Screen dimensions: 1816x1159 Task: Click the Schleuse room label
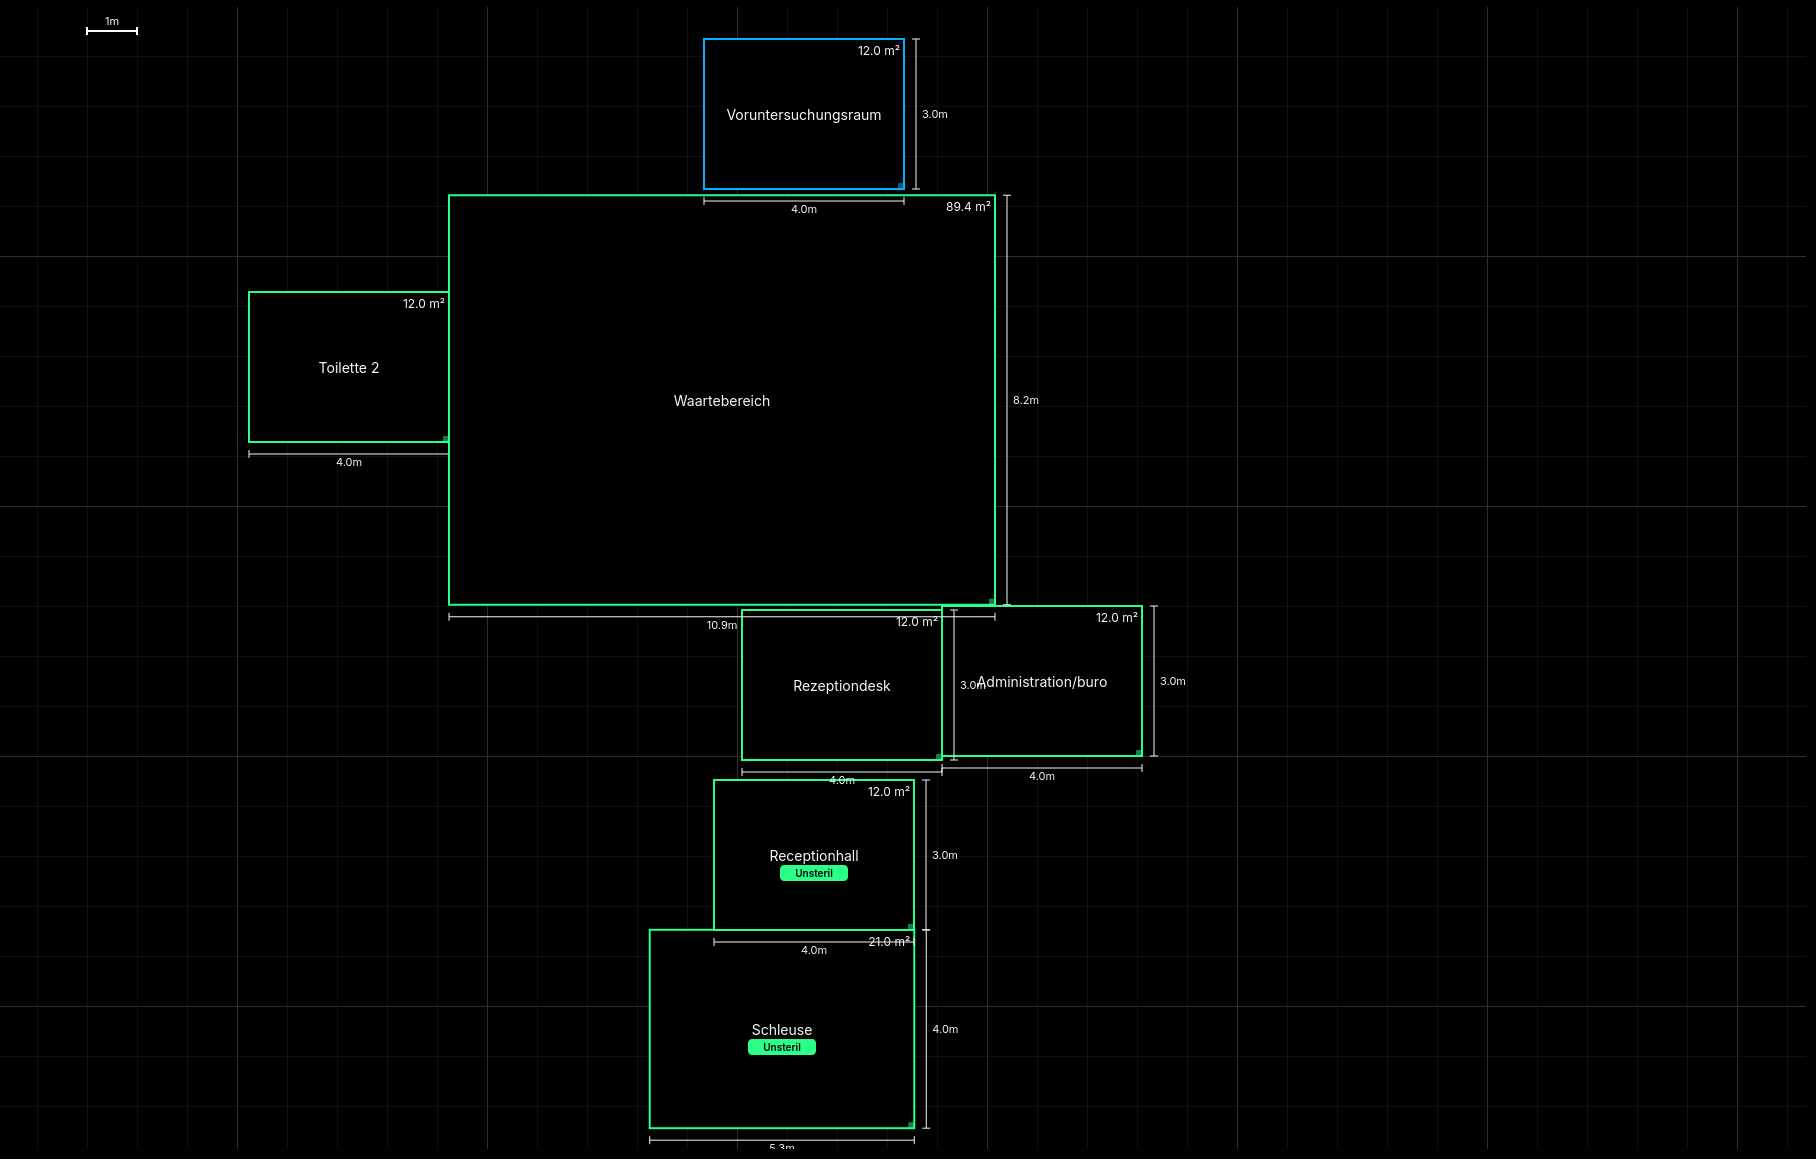coord(782,1030)
